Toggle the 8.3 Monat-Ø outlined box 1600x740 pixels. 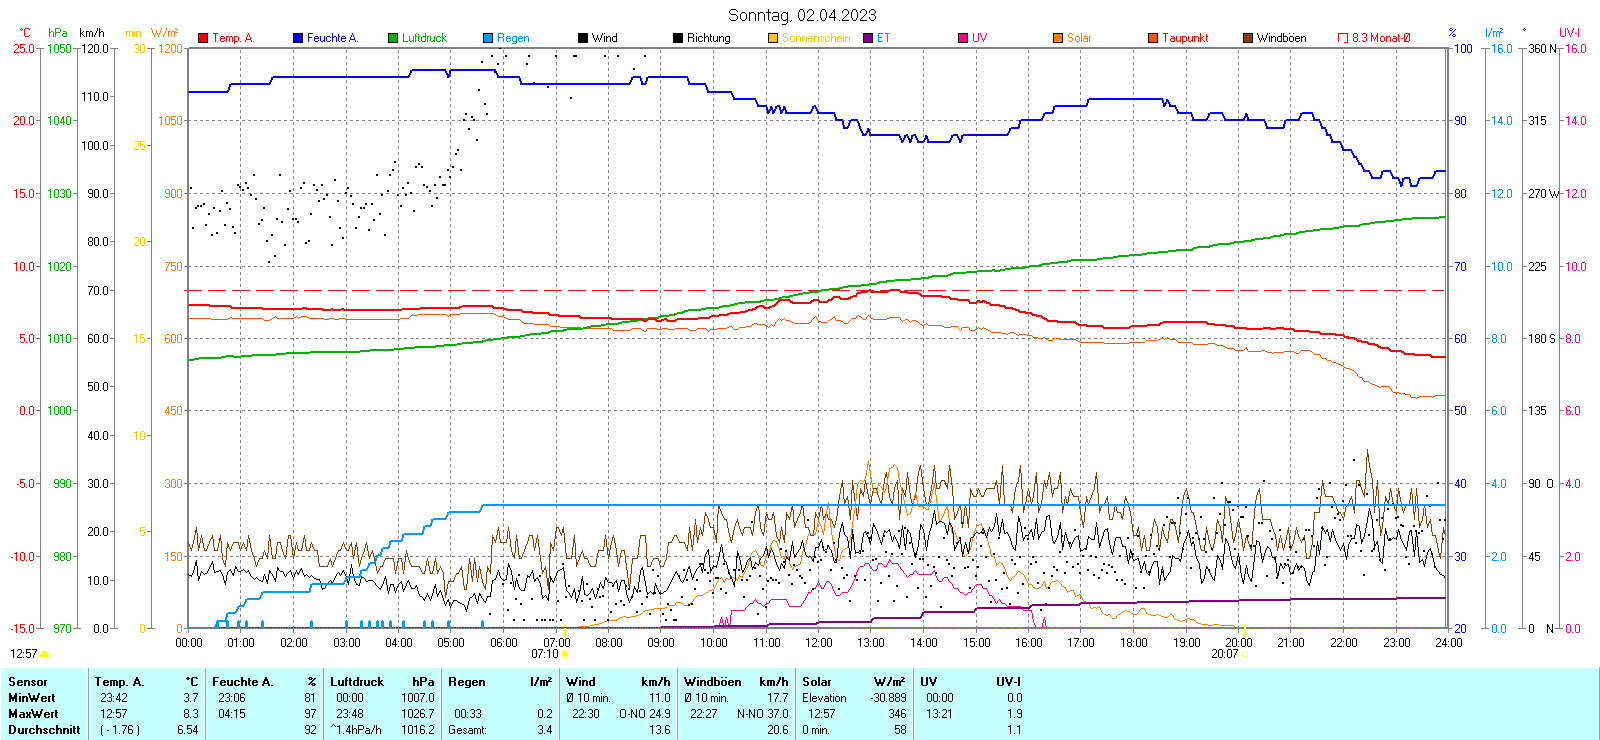click(x=1343, y=38)
